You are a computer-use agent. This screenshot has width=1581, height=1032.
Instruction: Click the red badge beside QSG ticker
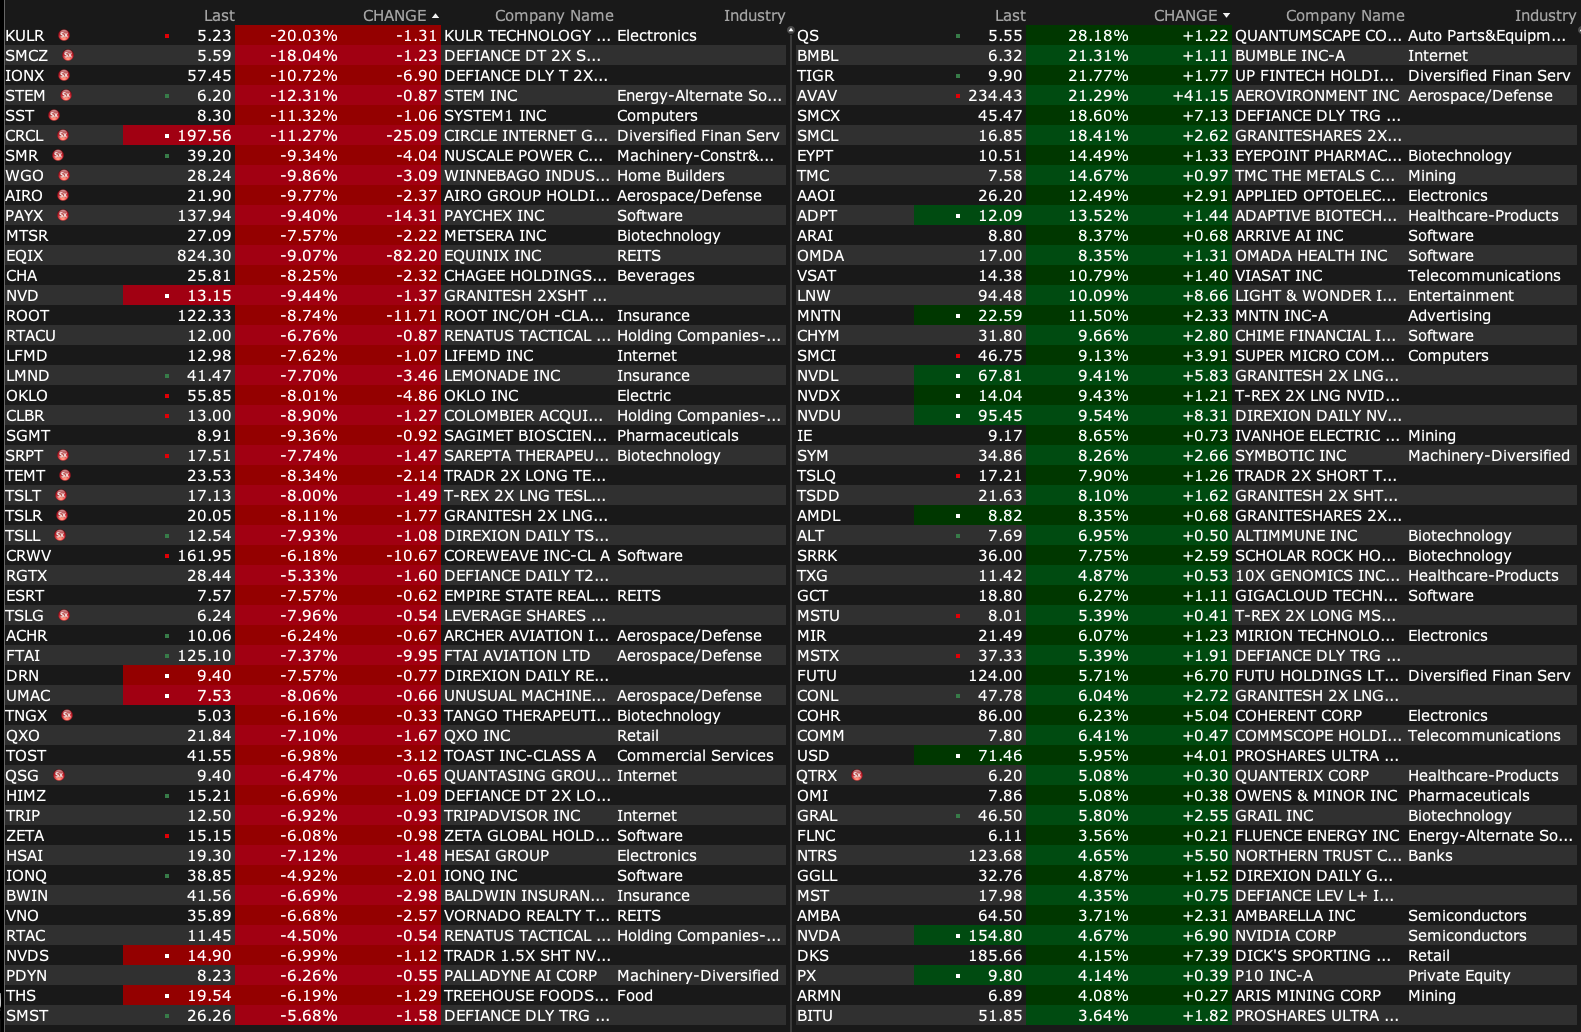[x=59, y=776]
